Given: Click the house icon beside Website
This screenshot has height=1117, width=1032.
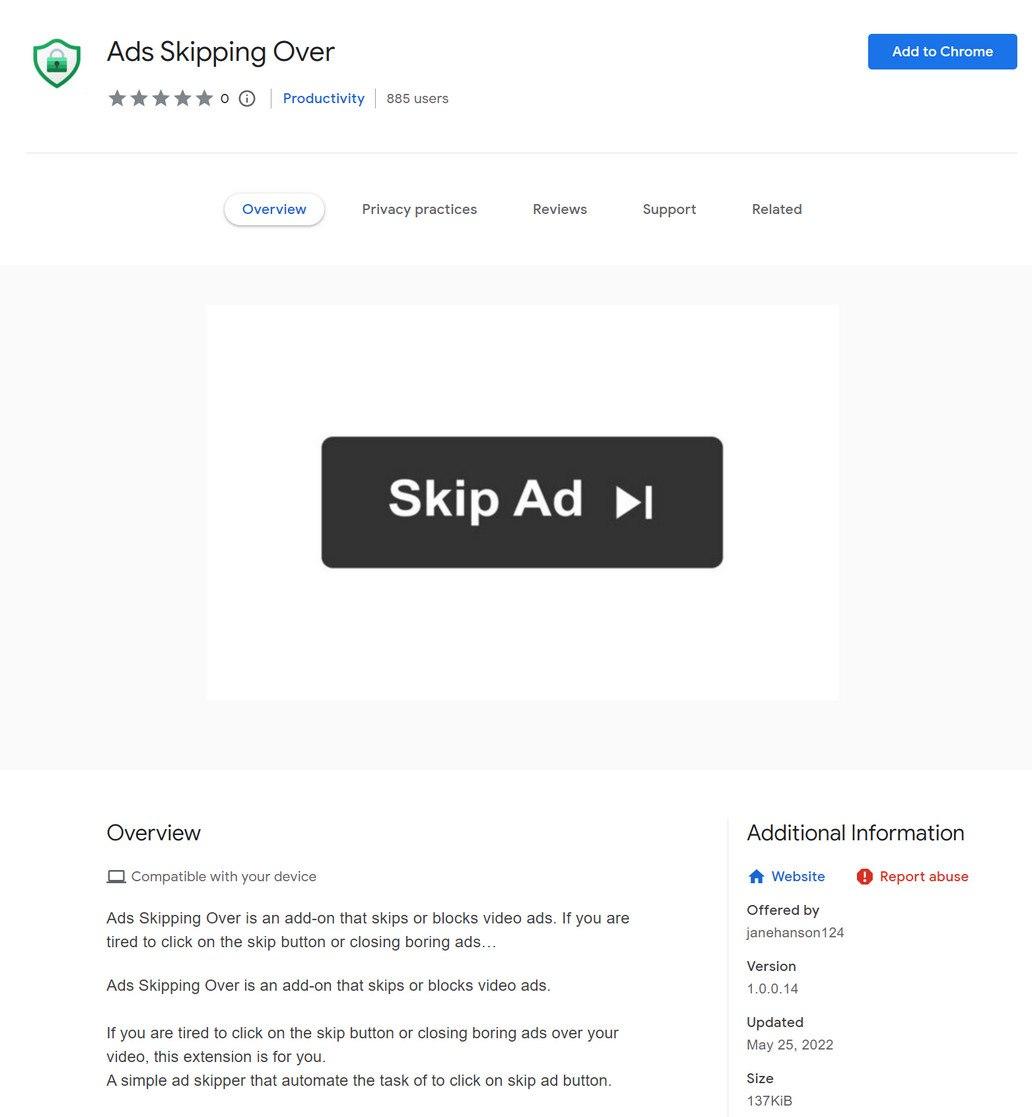Looking at the screenshot, I should (x=756, y=876).
